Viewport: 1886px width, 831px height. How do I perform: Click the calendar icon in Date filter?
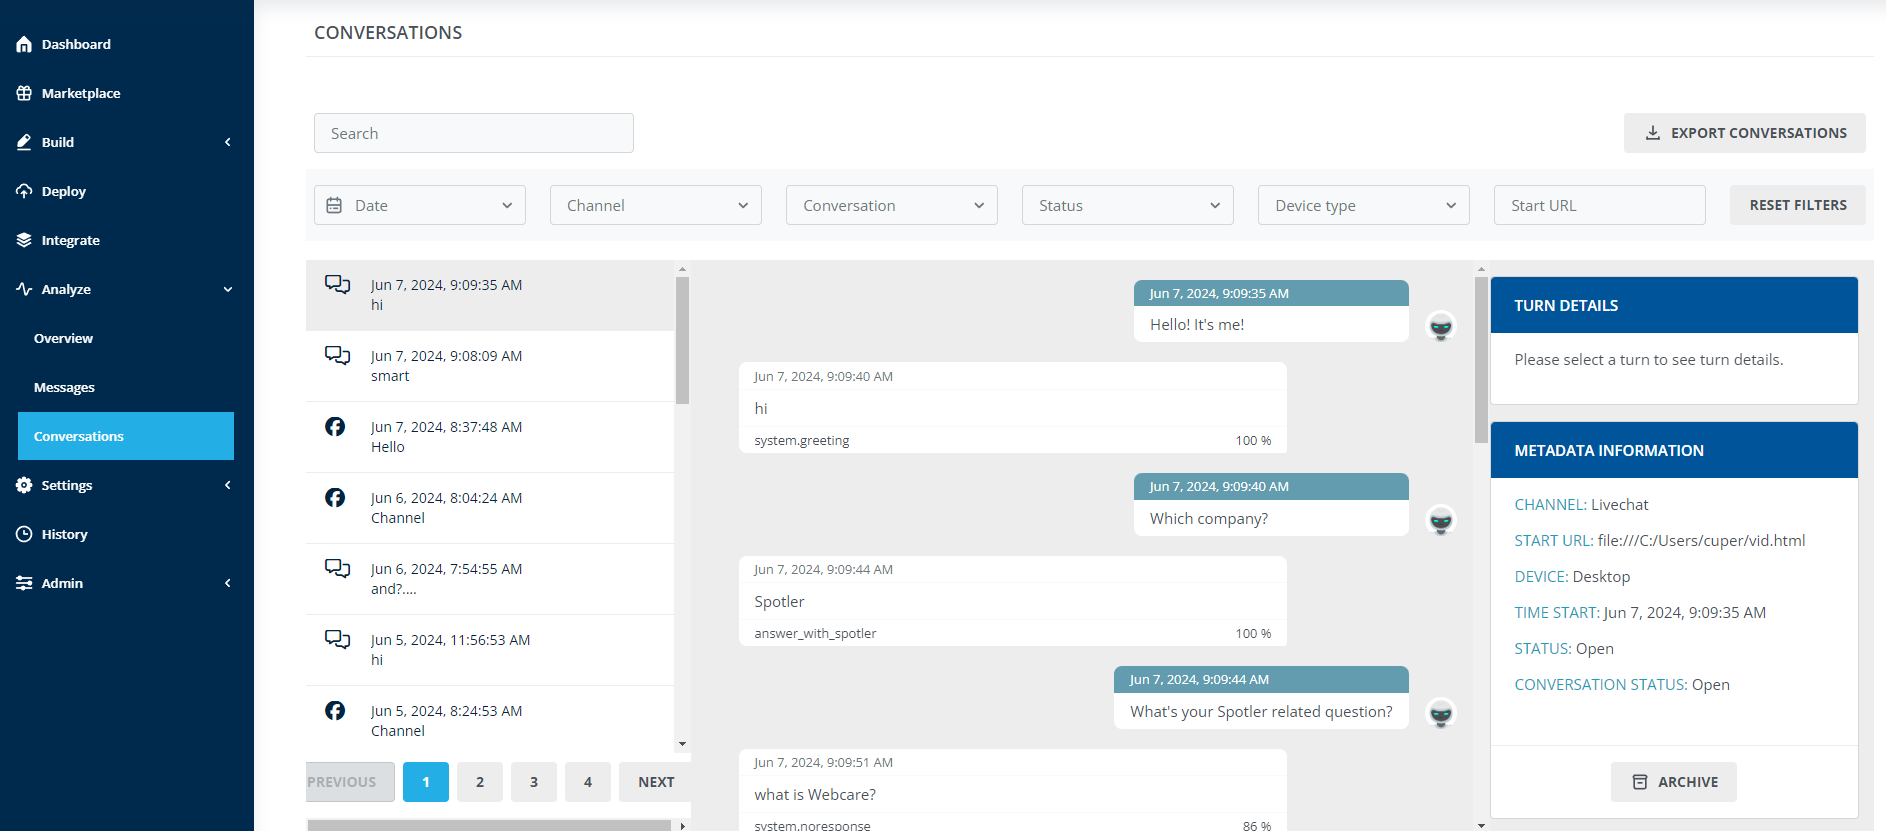(334, 205)
